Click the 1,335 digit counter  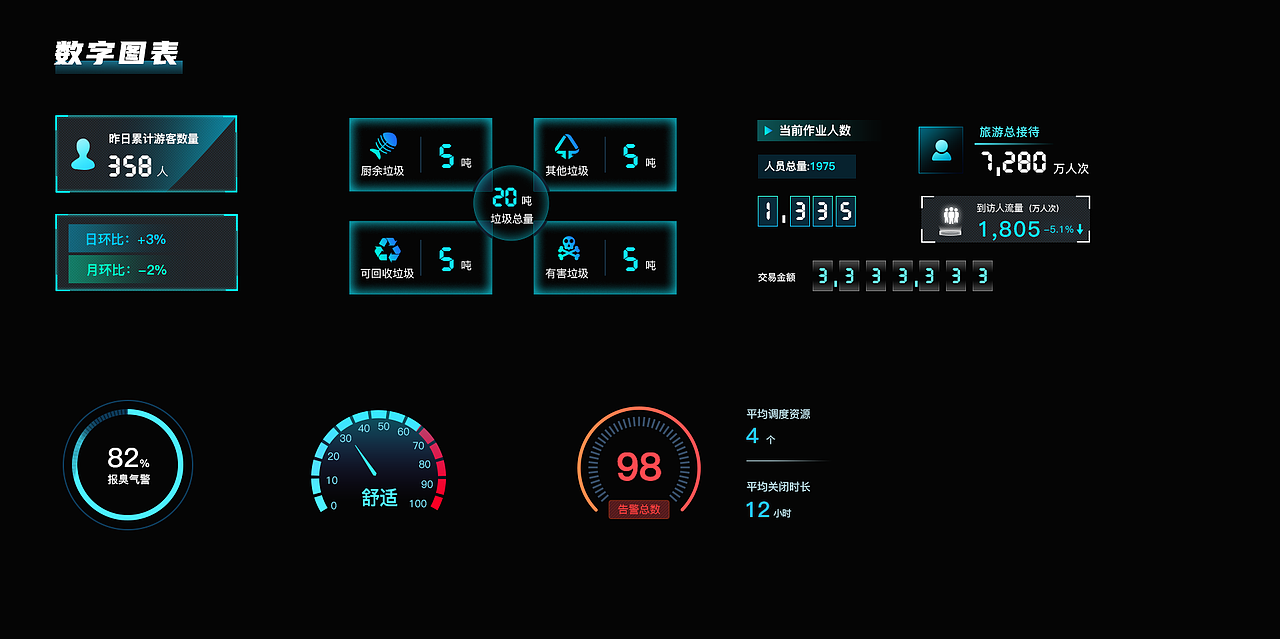point(806,211)
